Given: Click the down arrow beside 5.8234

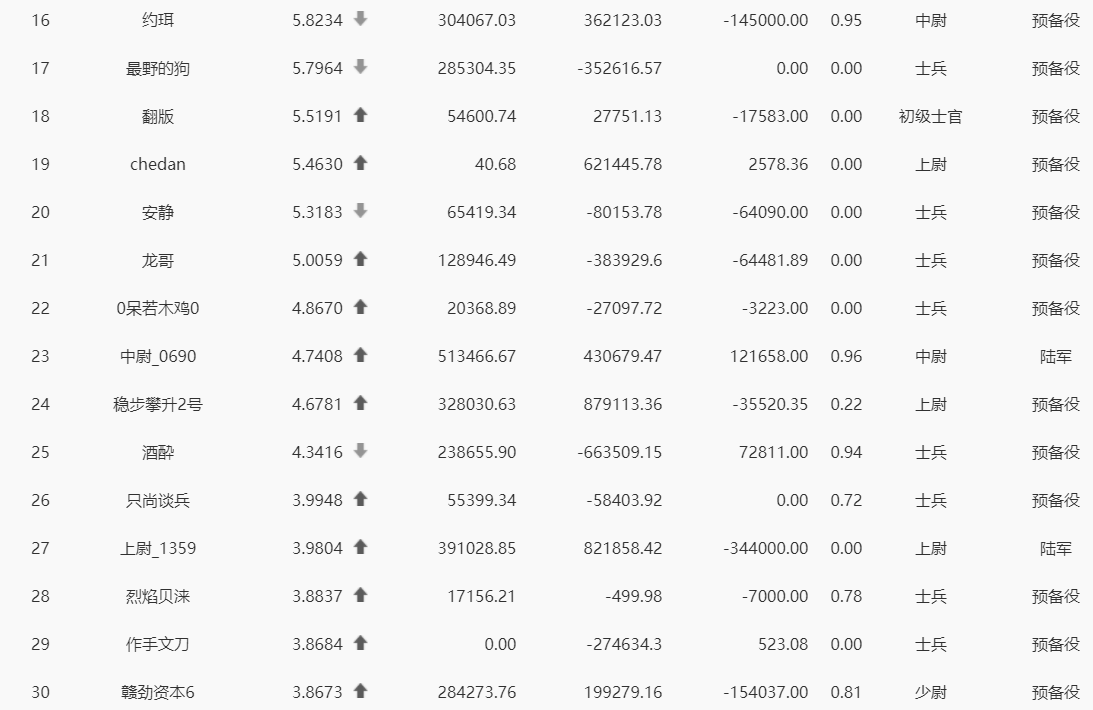Looking at the screenshot, I should click(x=360, y=19).
